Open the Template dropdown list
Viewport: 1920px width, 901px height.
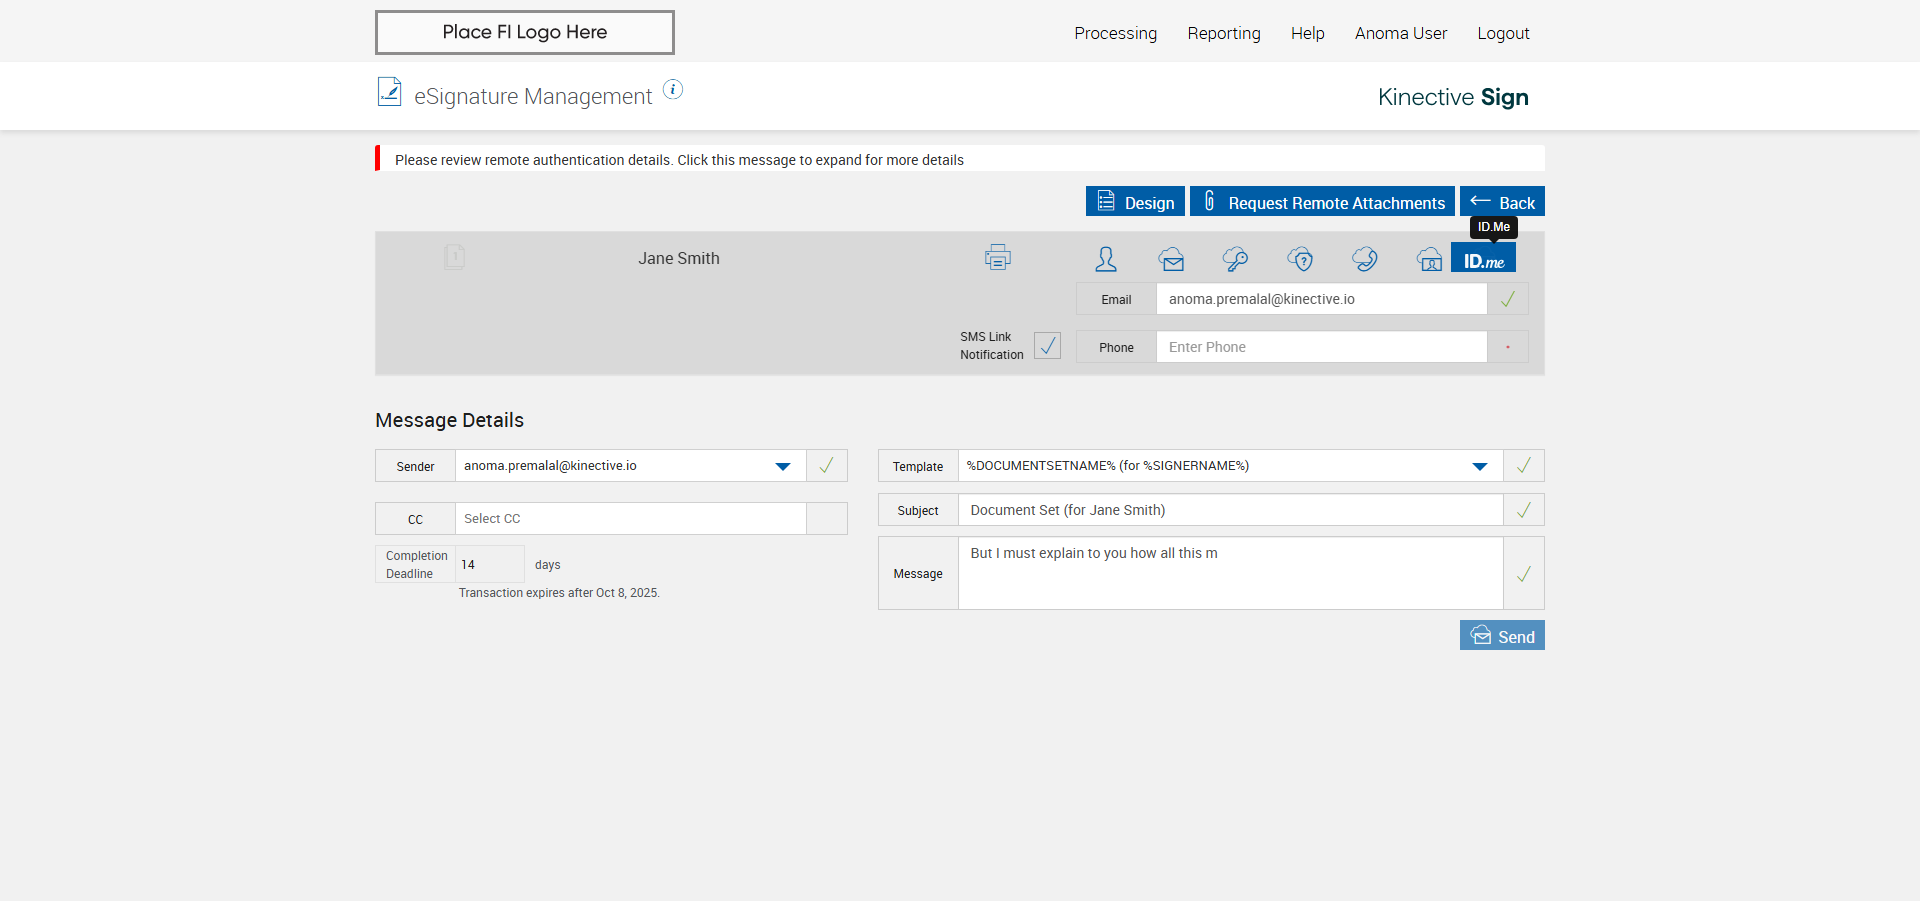1479,466
